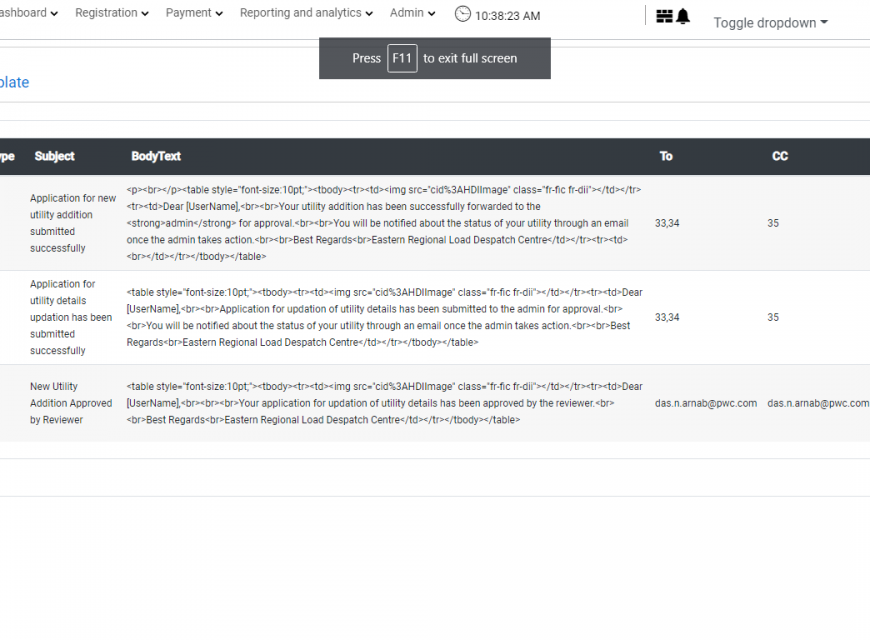The image size is (870, 640).
Task: Click the clock icon beside the time
Action: [462, 14]
